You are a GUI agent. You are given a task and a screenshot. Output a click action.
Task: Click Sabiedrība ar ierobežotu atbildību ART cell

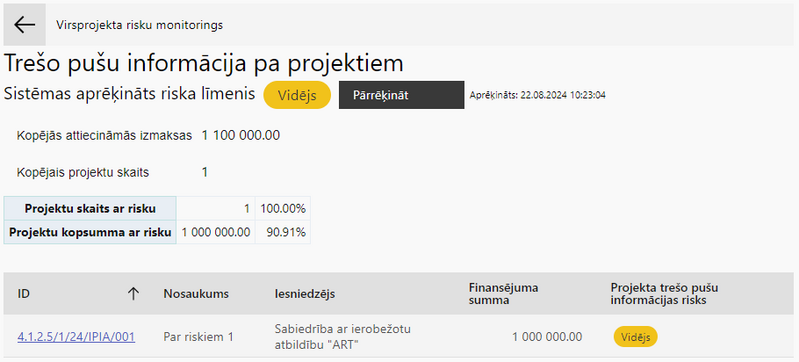(x=342, y=337)
